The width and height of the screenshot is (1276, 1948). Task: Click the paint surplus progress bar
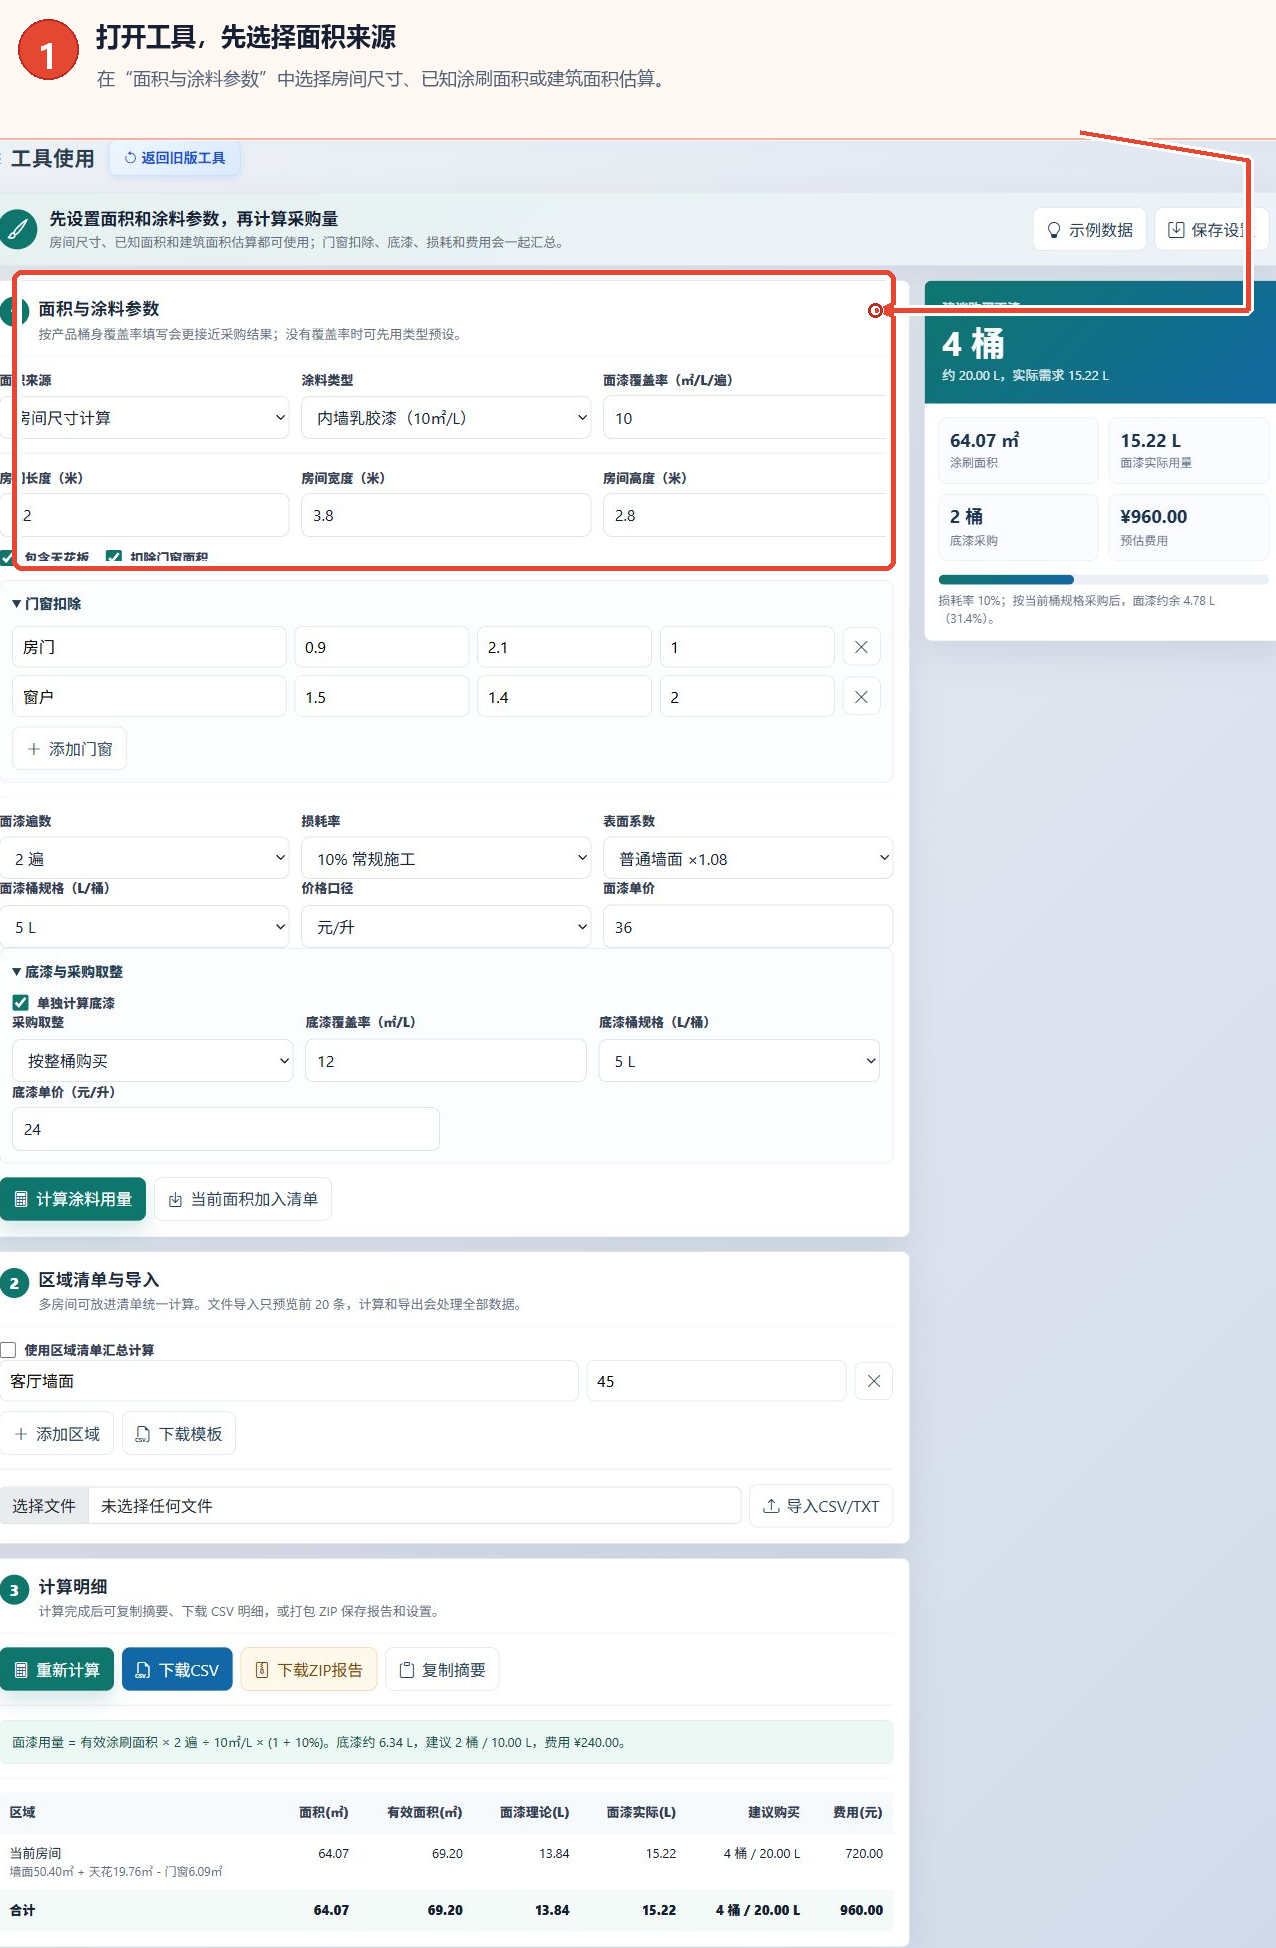tap(1103, 580)
